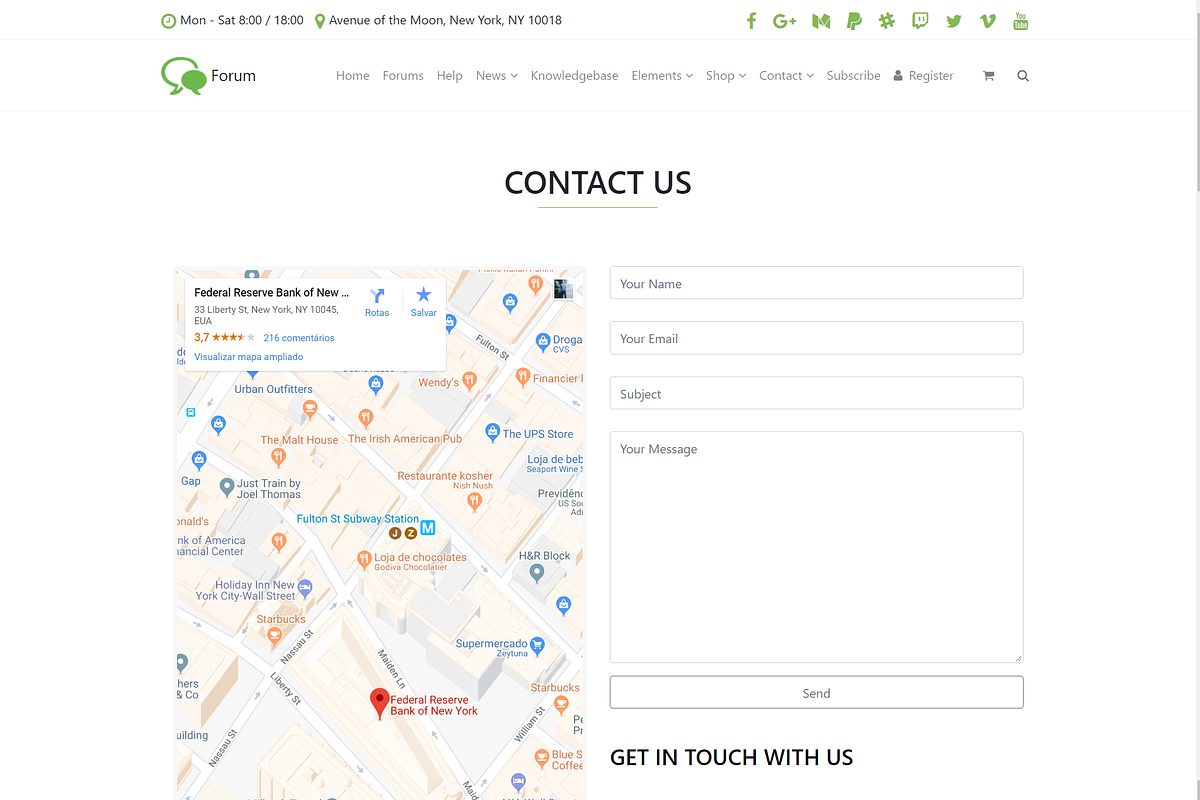Click the red Federal Reserve map pin
The width and height of the screenshot is (1200, 800).
click(379, 704)
